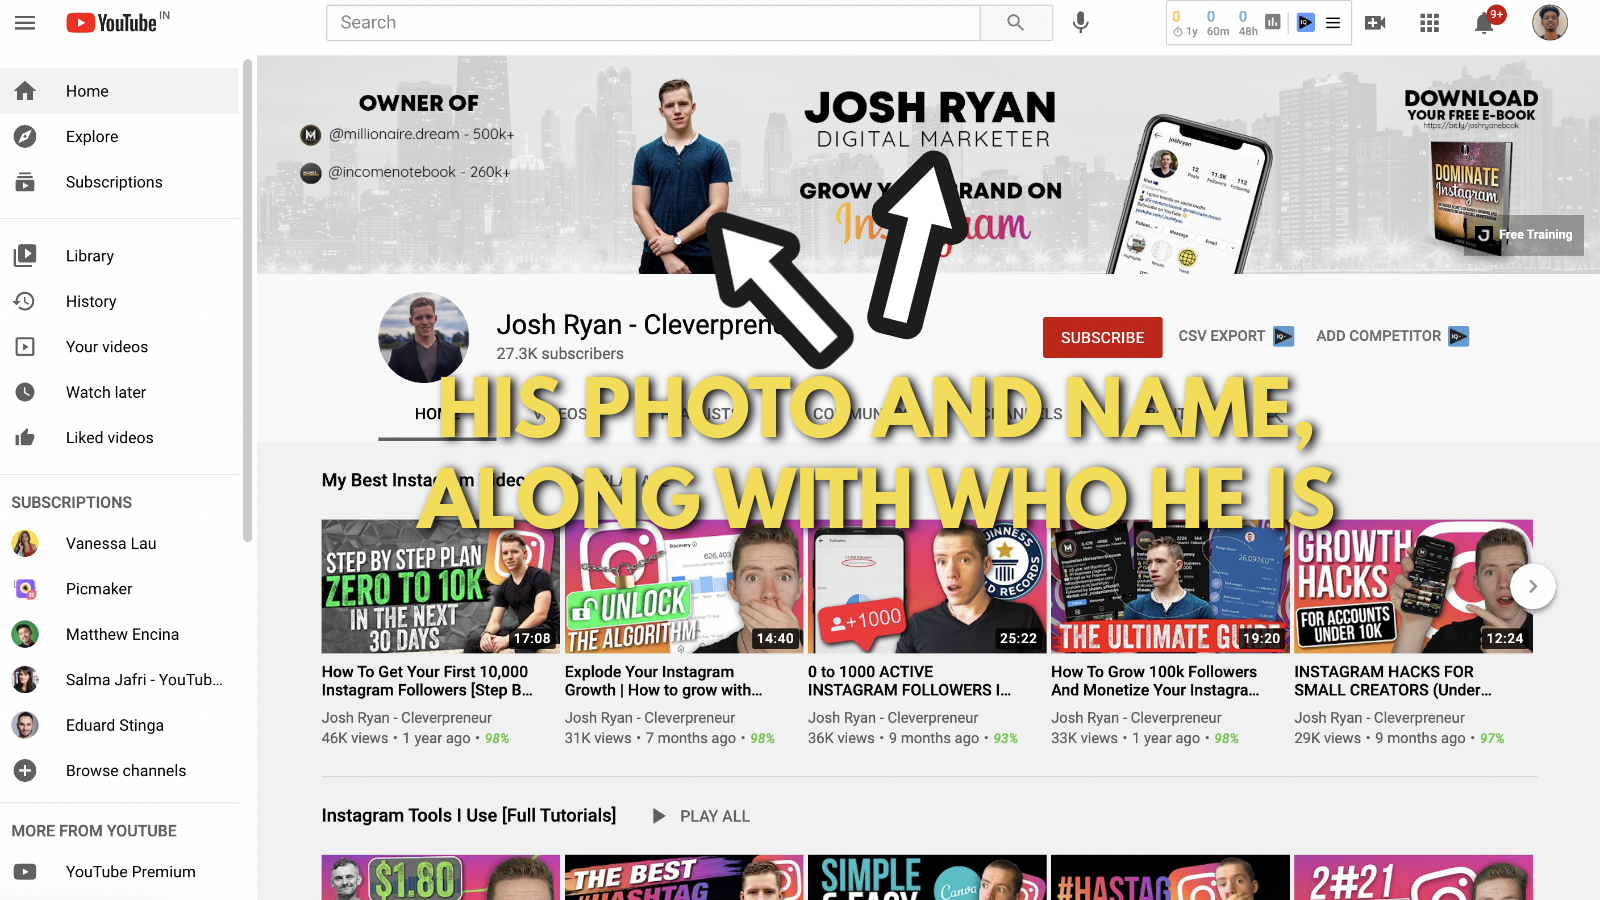1600x900 pixels.
Task: Open Subscriptions in the sidebar
Action: click(120, 182)
